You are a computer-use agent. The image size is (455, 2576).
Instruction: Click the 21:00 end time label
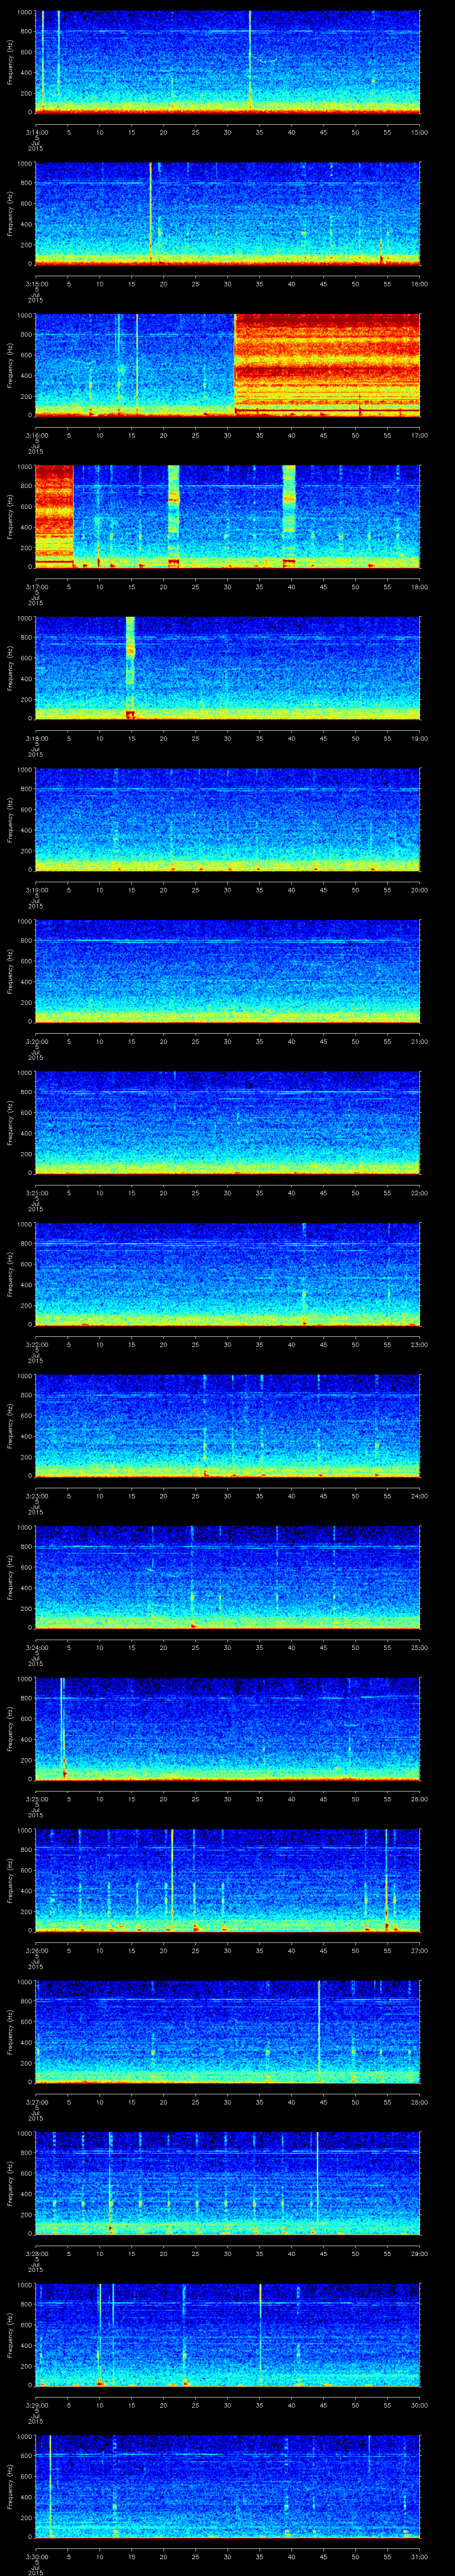[x=419, y=1041]
